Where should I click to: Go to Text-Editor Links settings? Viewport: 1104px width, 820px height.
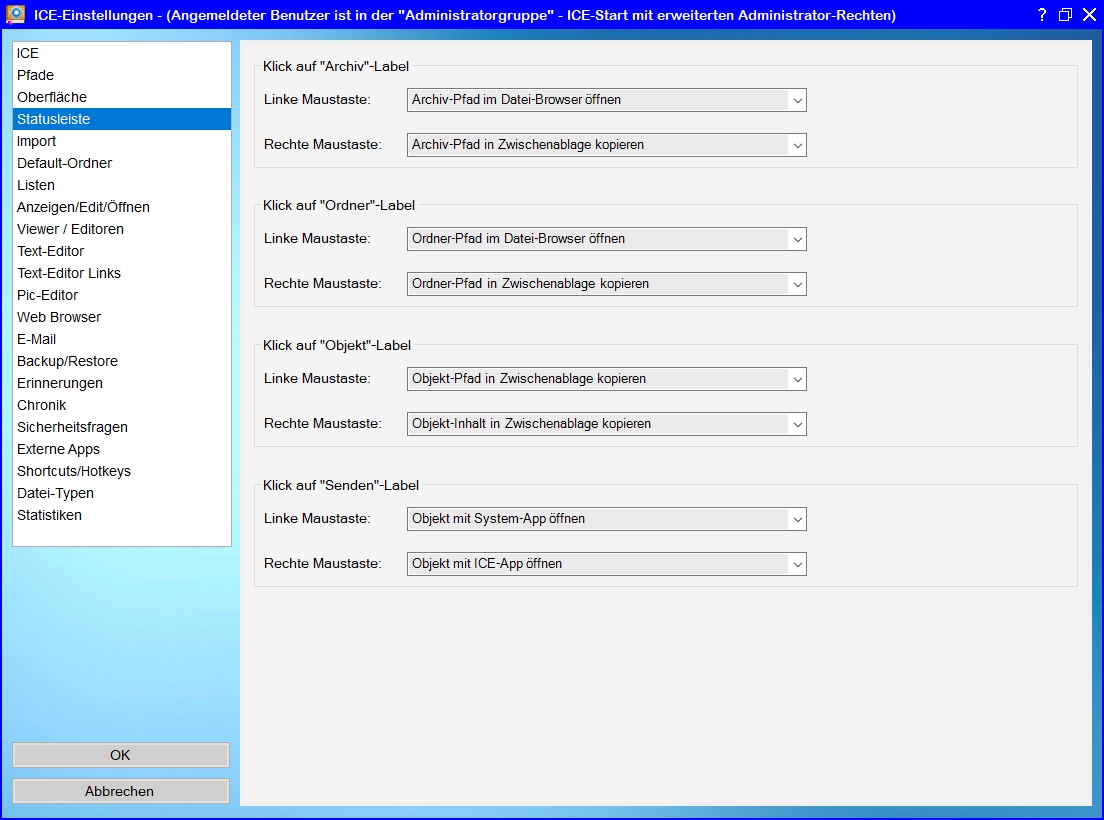[x=122, y=273]
